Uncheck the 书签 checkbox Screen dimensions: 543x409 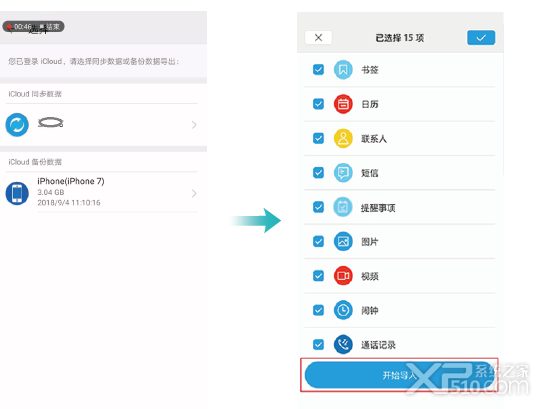(318, 70)
